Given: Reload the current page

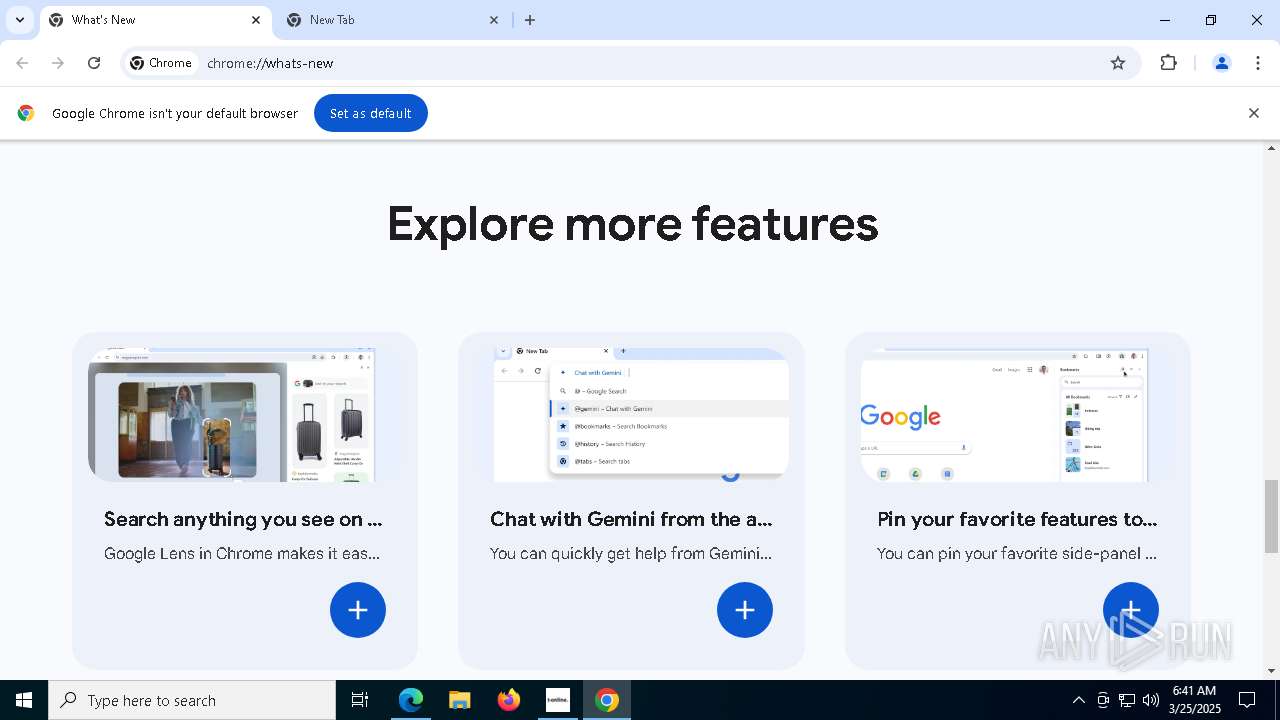Looking at the screenshot, I should (x=94, y=63).
